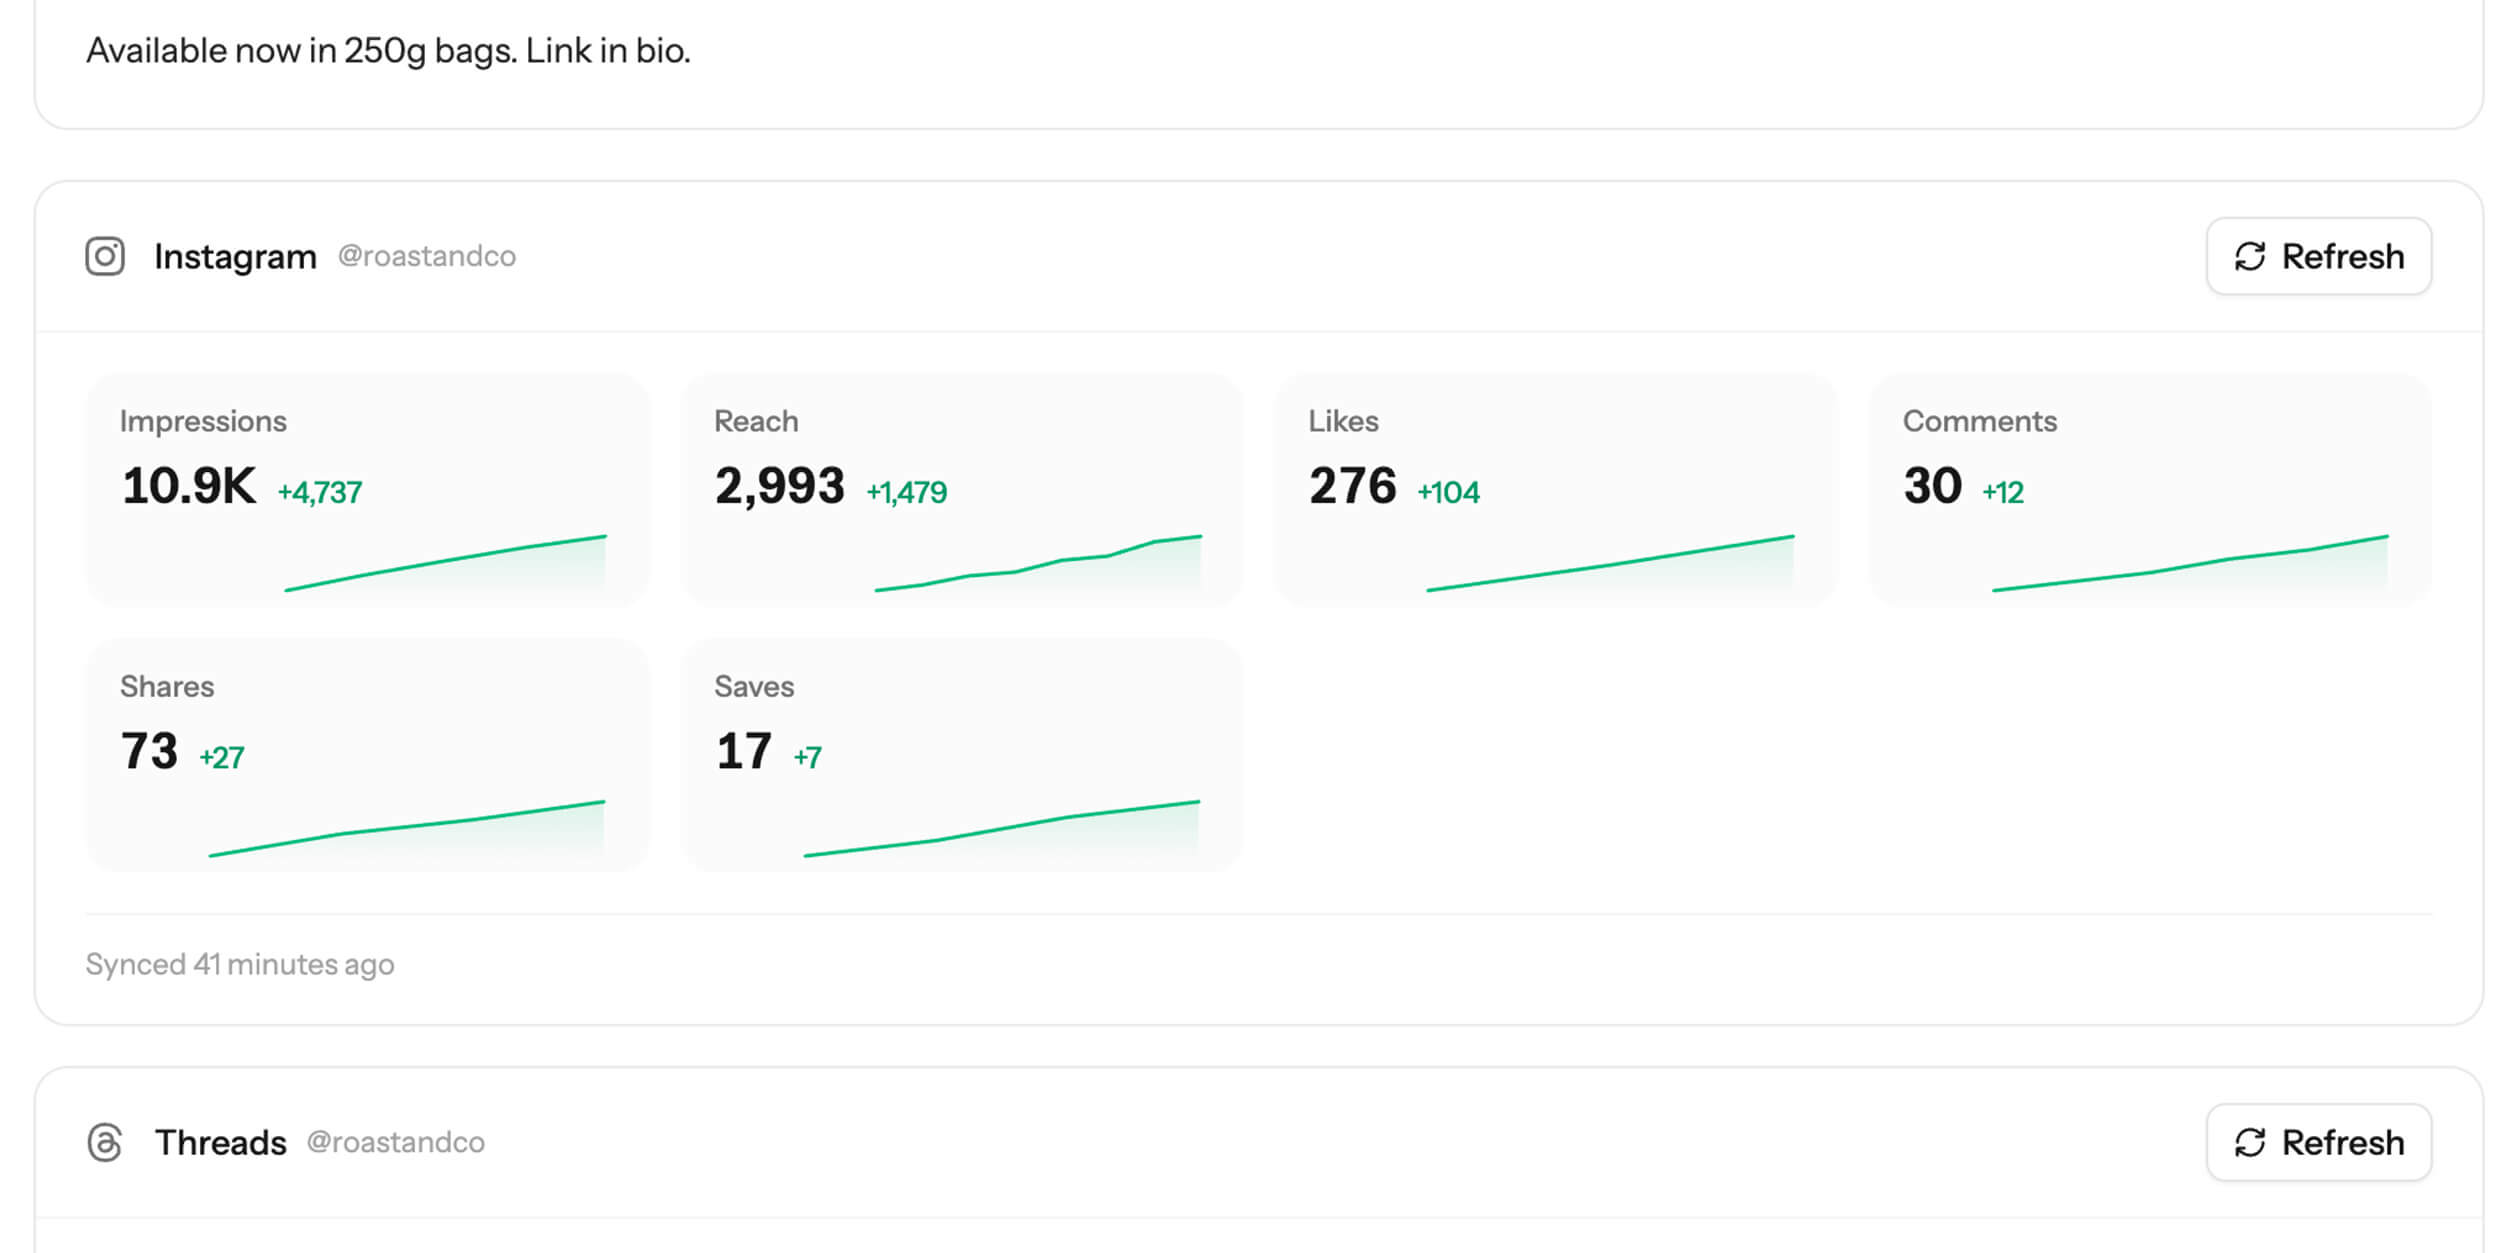Open the Threads @roastandco handle
This screenshot has height=1253, width=2506.
click(396, 1142)
